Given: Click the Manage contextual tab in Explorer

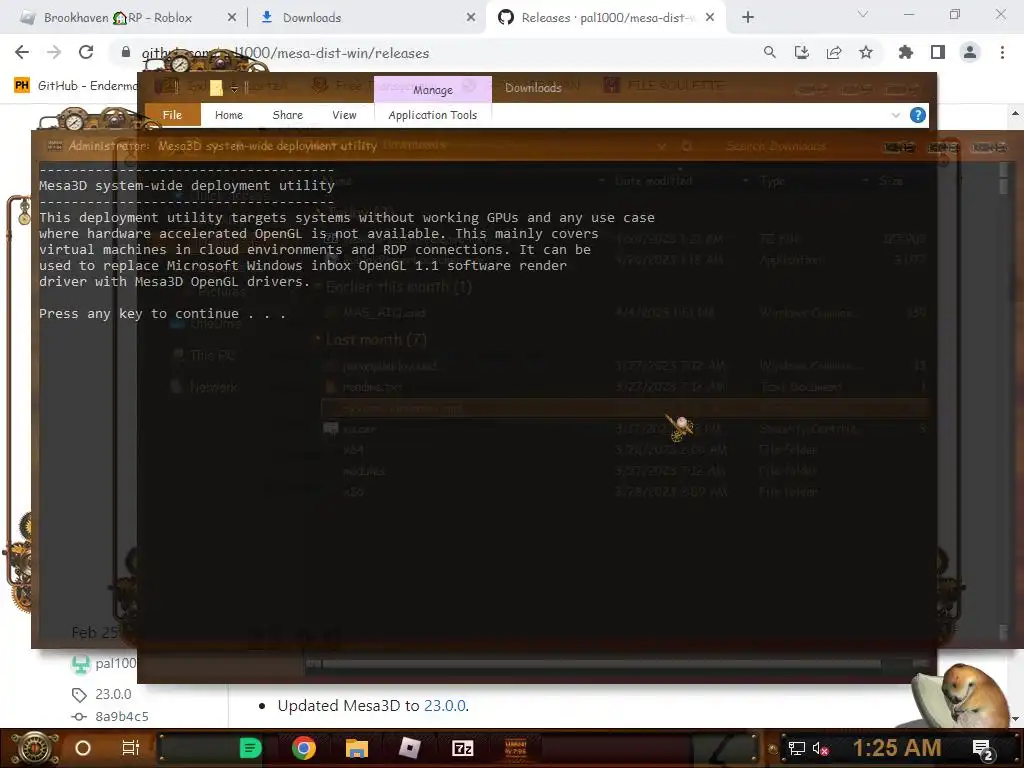Looking at the screenshot, I should (x=432, y=89).
